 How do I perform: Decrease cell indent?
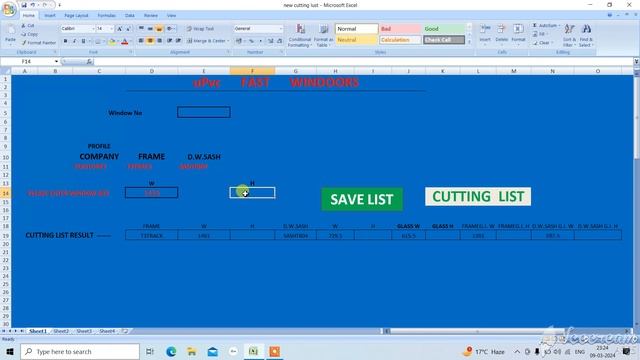click(x=169, y=41)
